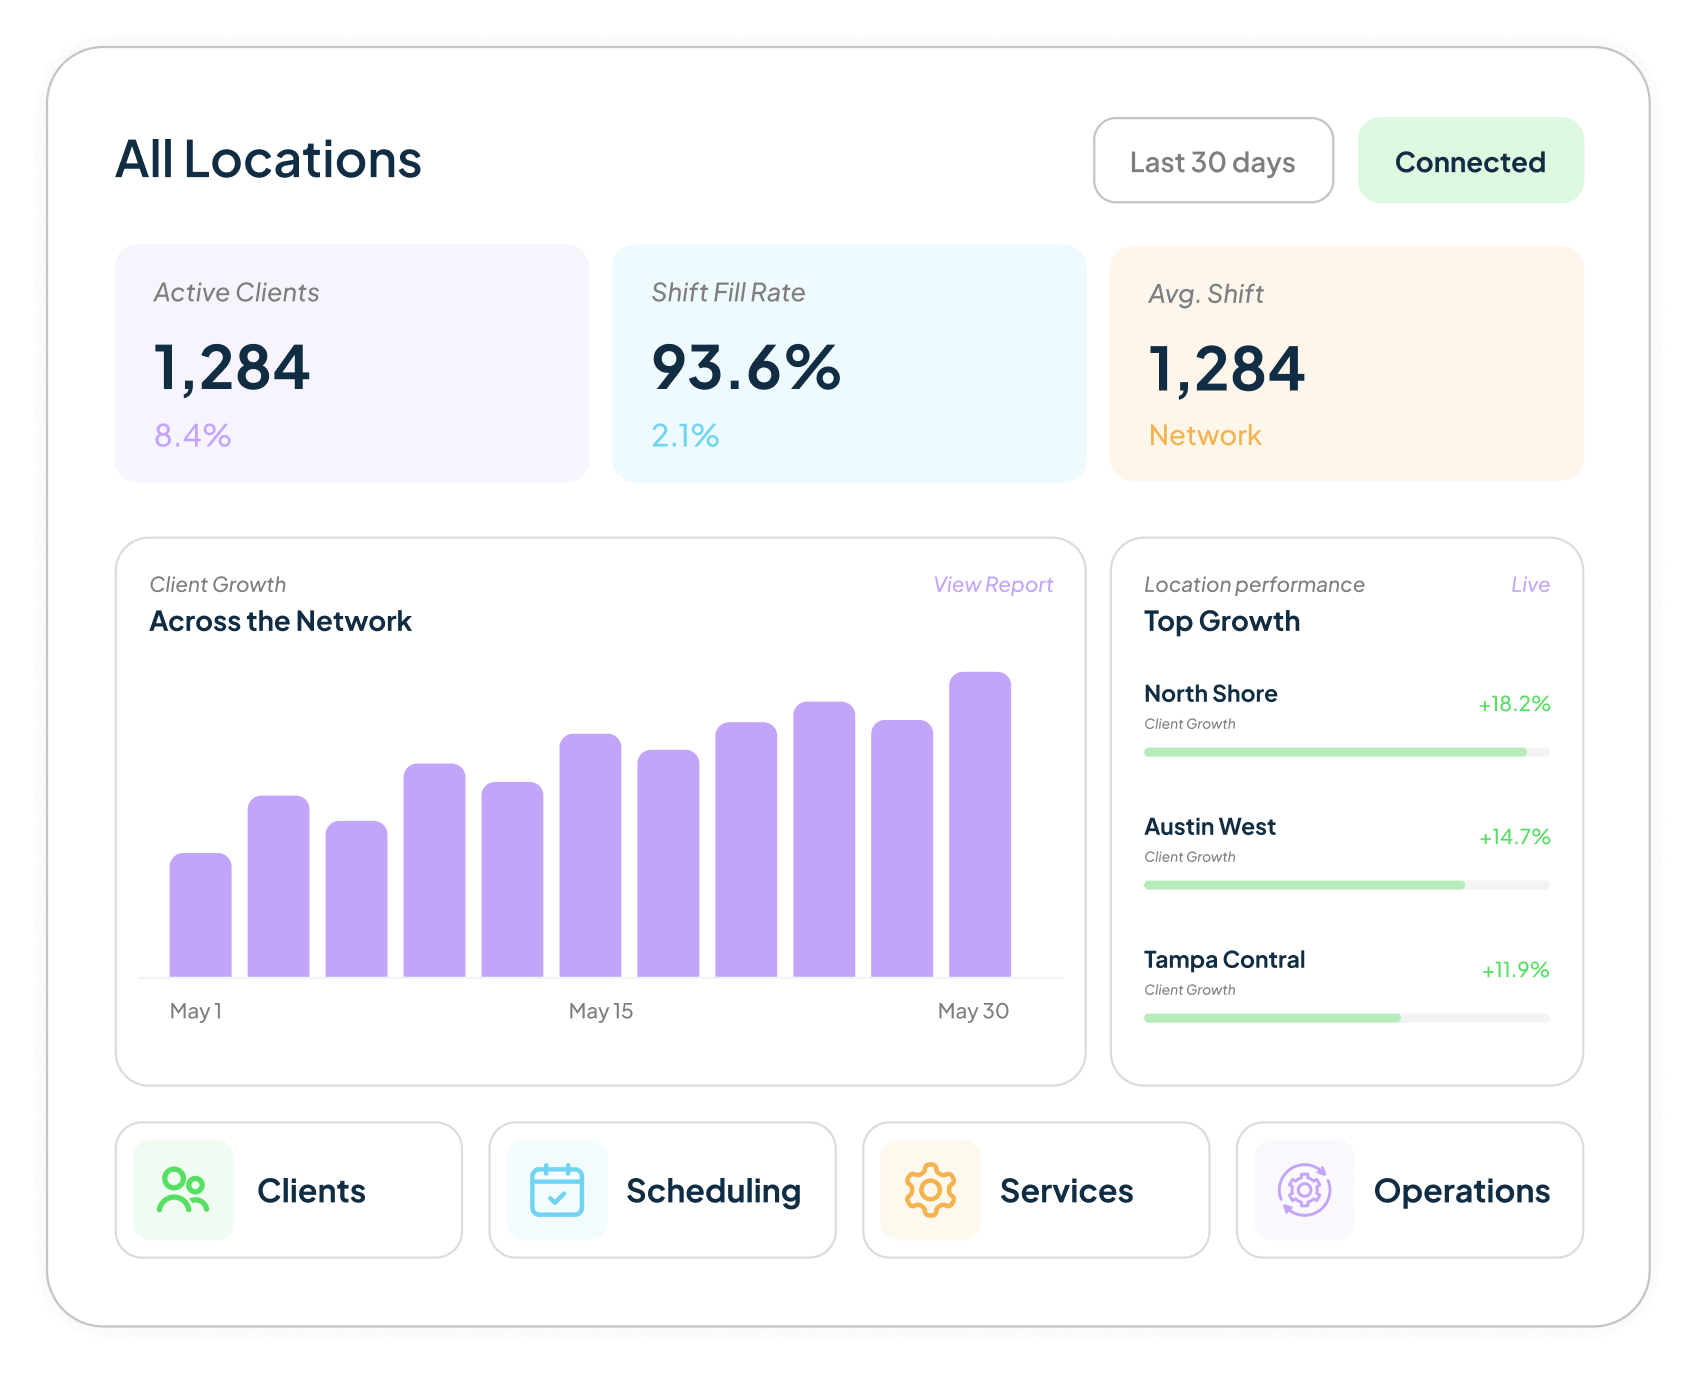Image resolution: width=1697 pixels, height=1374 pixels.
Task: Click the Across the Network chart title
Action: tap(280, 622)
